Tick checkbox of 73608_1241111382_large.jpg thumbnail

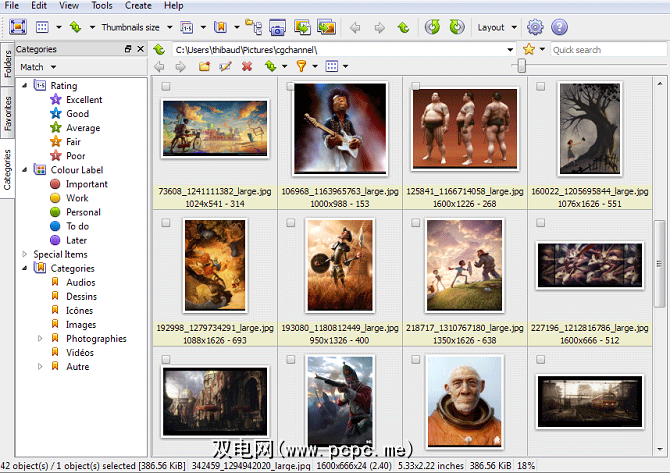[x=166, y=87]
